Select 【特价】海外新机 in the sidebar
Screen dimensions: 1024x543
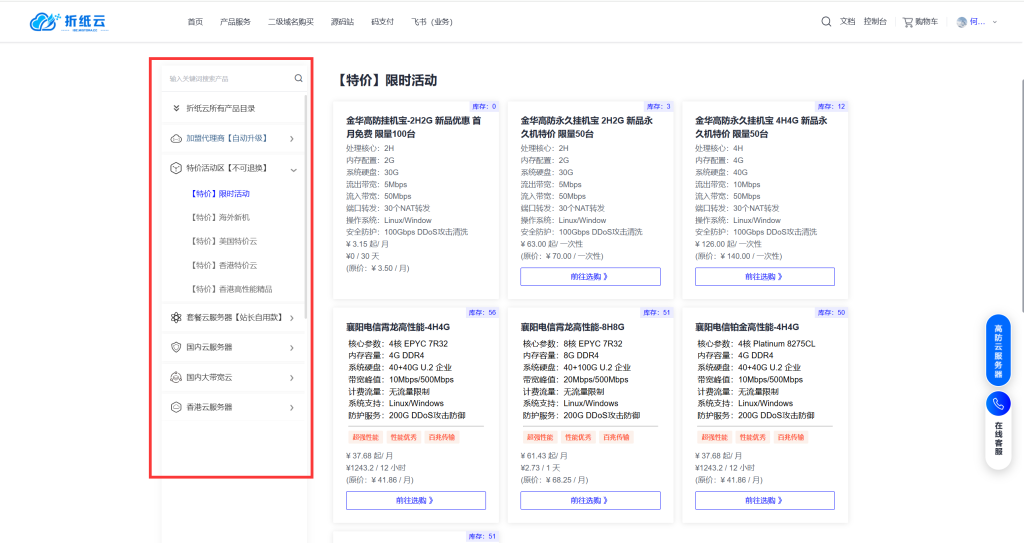point(221,218)
